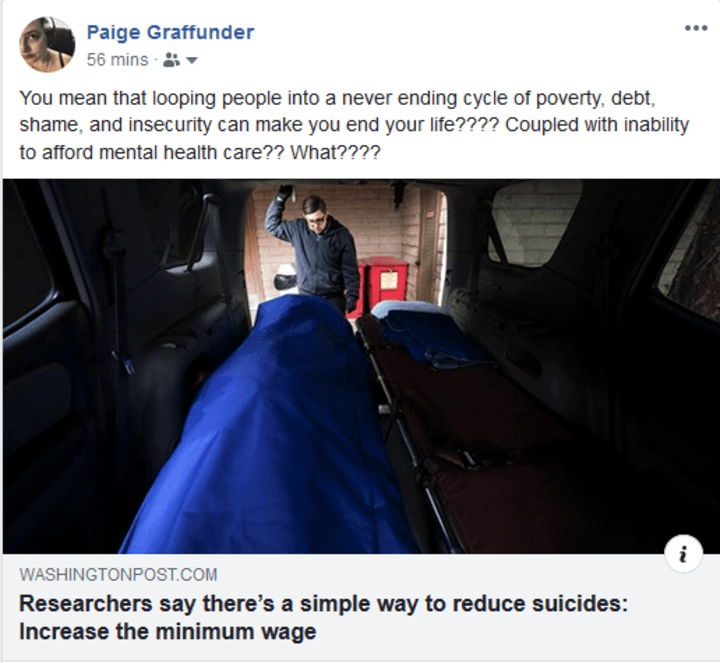
Task: Click the info "i" icon on article image
Action: (x=684, y=553)
